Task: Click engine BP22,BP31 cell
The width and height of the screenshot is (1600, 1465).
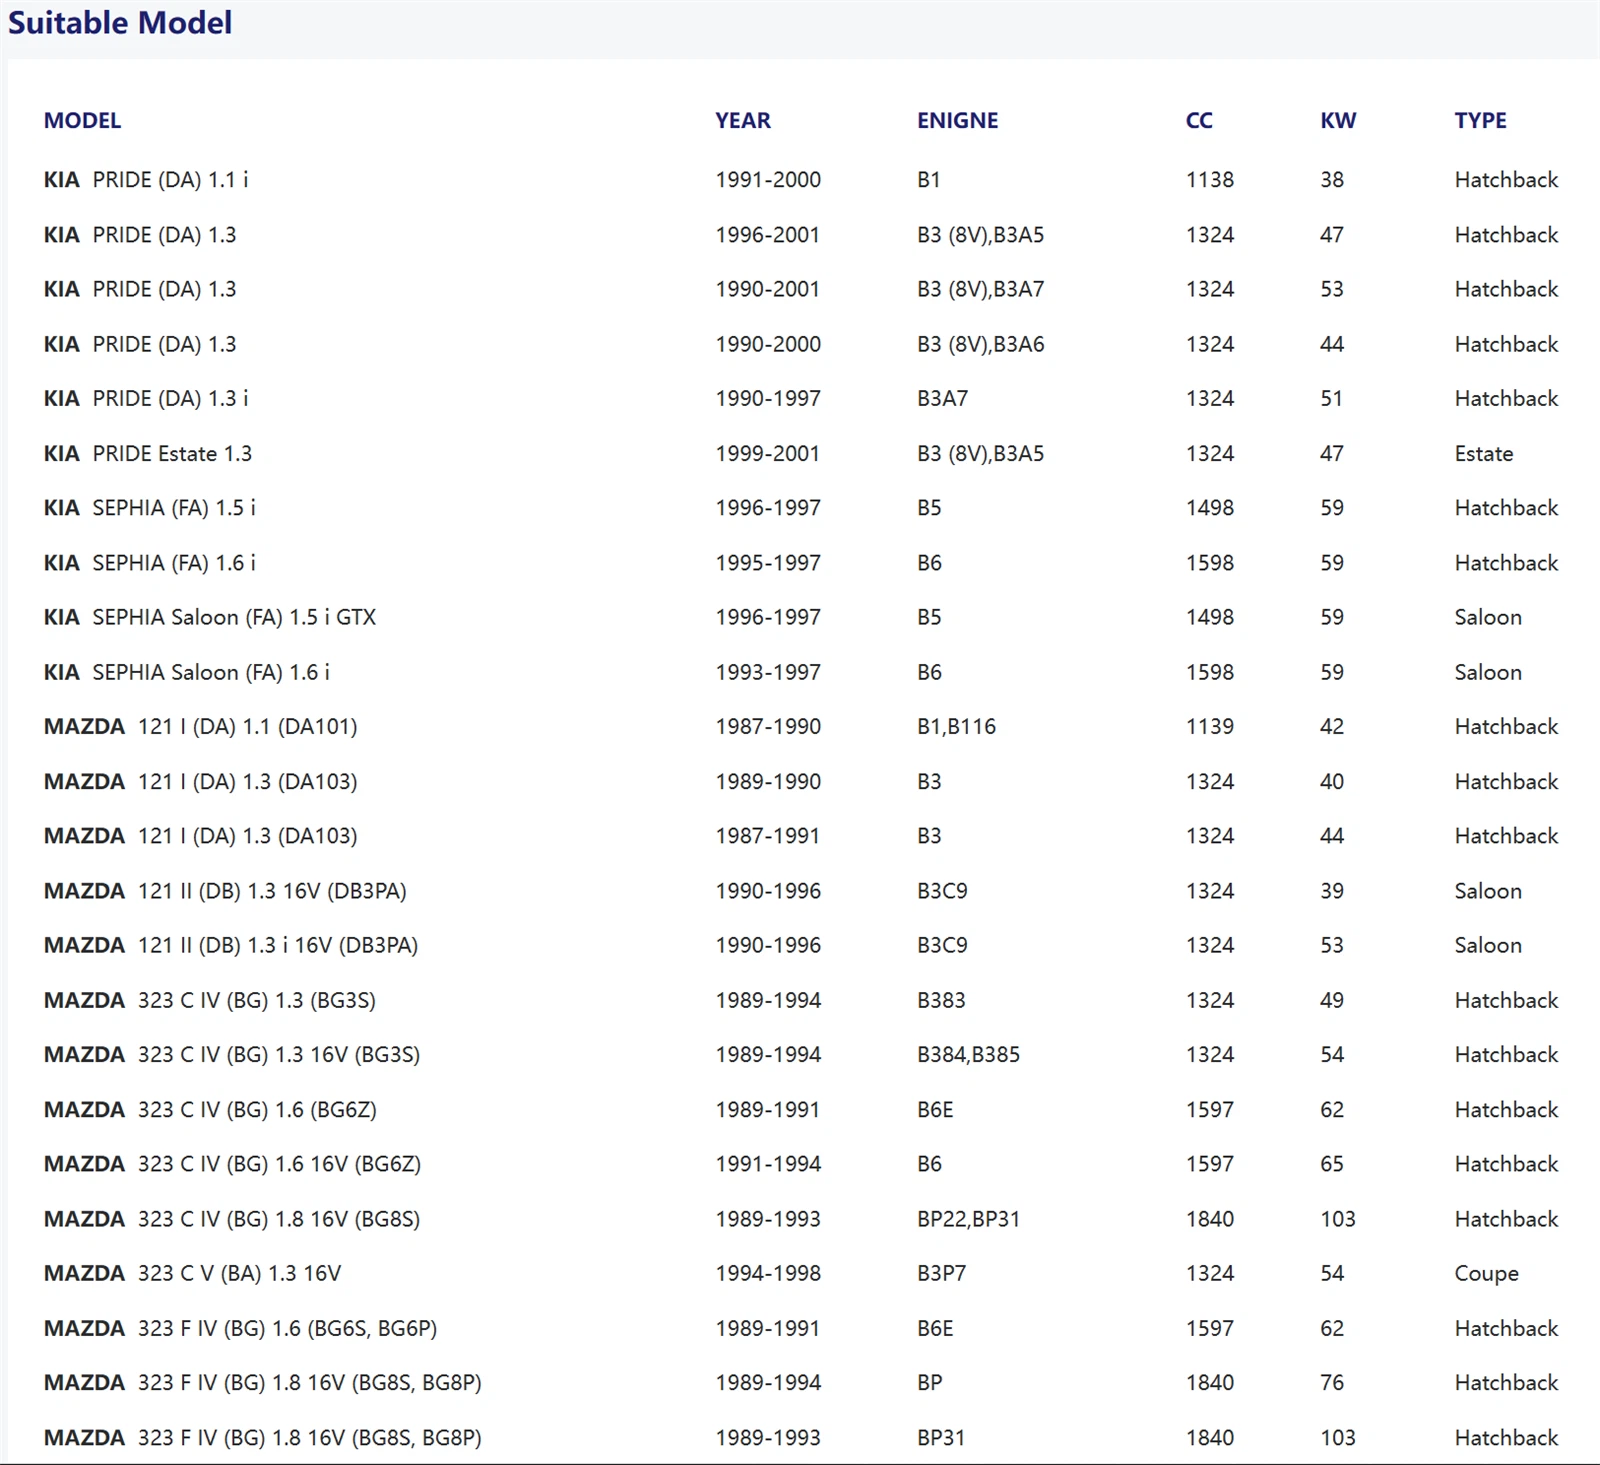Action: tap(969, 1219)
